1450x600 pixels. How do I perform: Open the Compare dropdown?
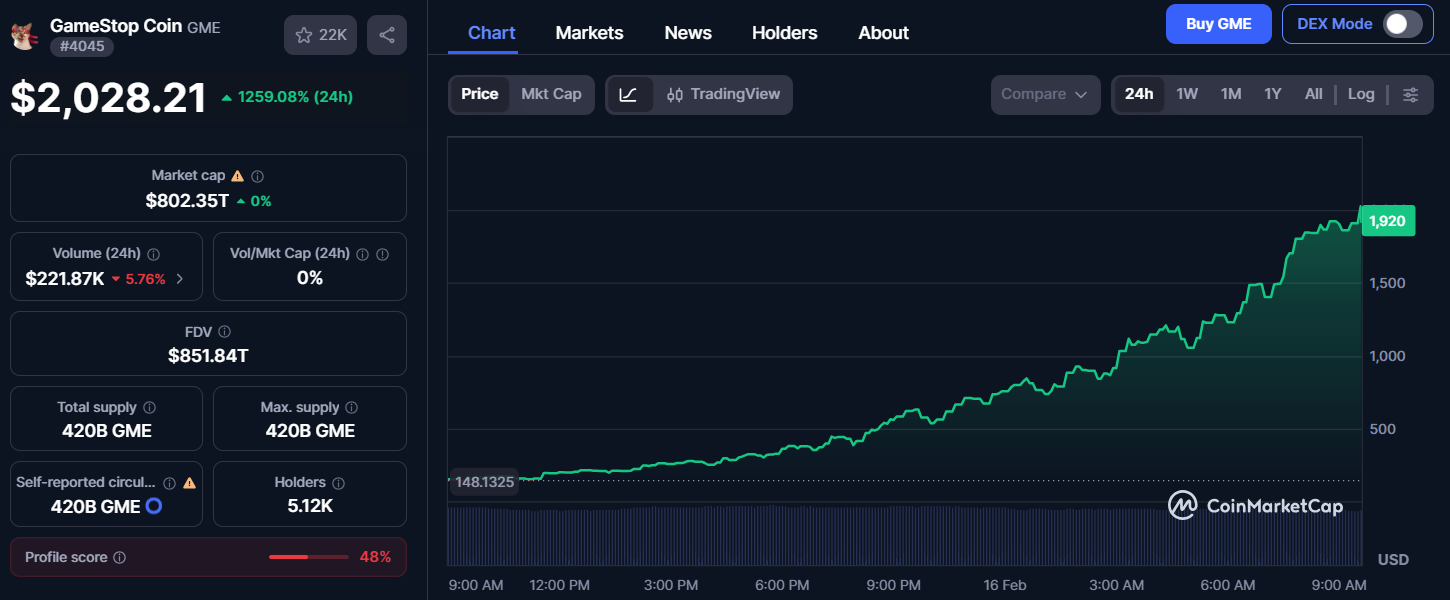tap(1045, 94)
